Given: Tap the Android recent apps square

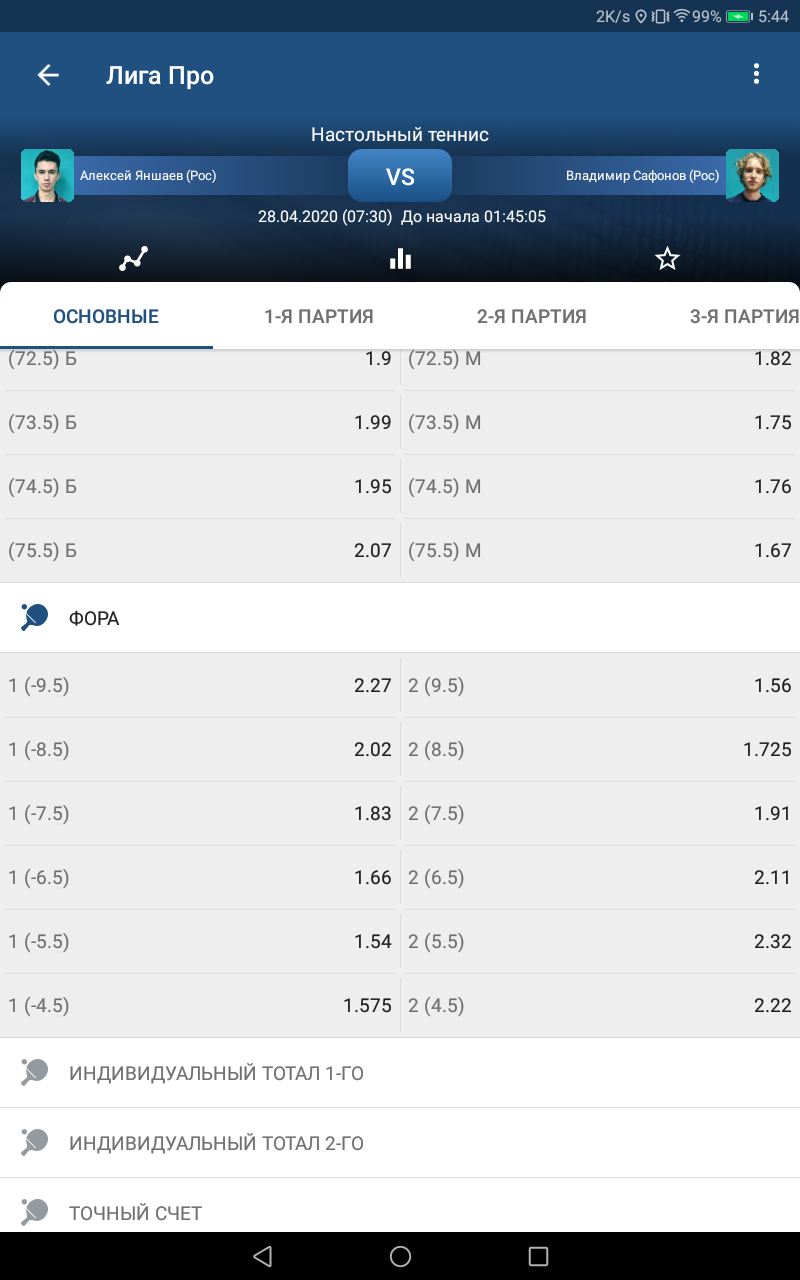Looking at the screenshot, I should coord(538,1256).
